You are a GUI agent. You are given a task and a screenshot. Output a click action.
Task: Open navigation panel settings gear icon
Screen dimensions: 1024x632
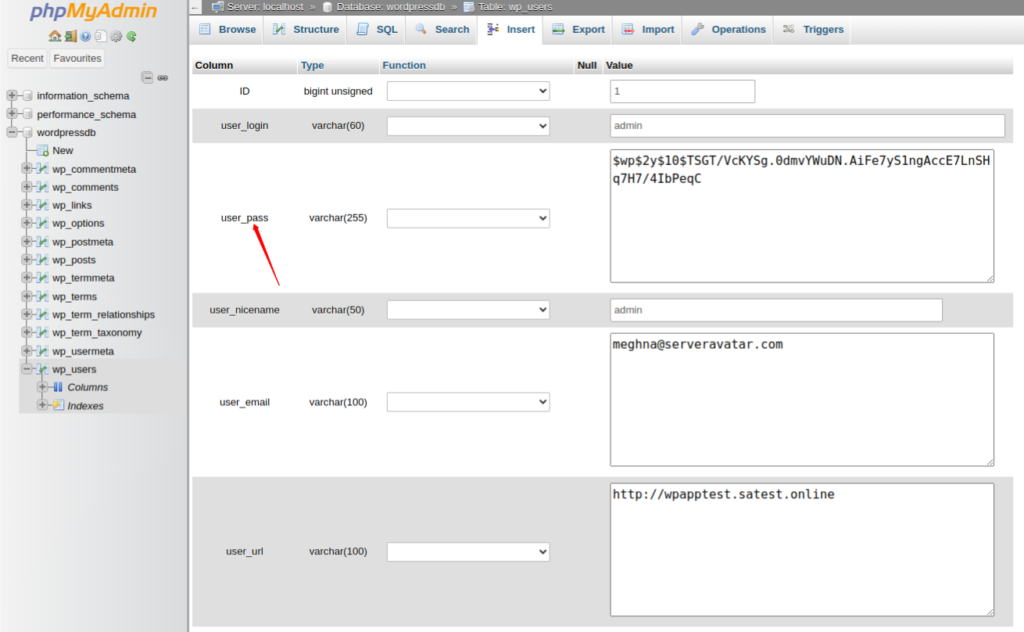116,37
